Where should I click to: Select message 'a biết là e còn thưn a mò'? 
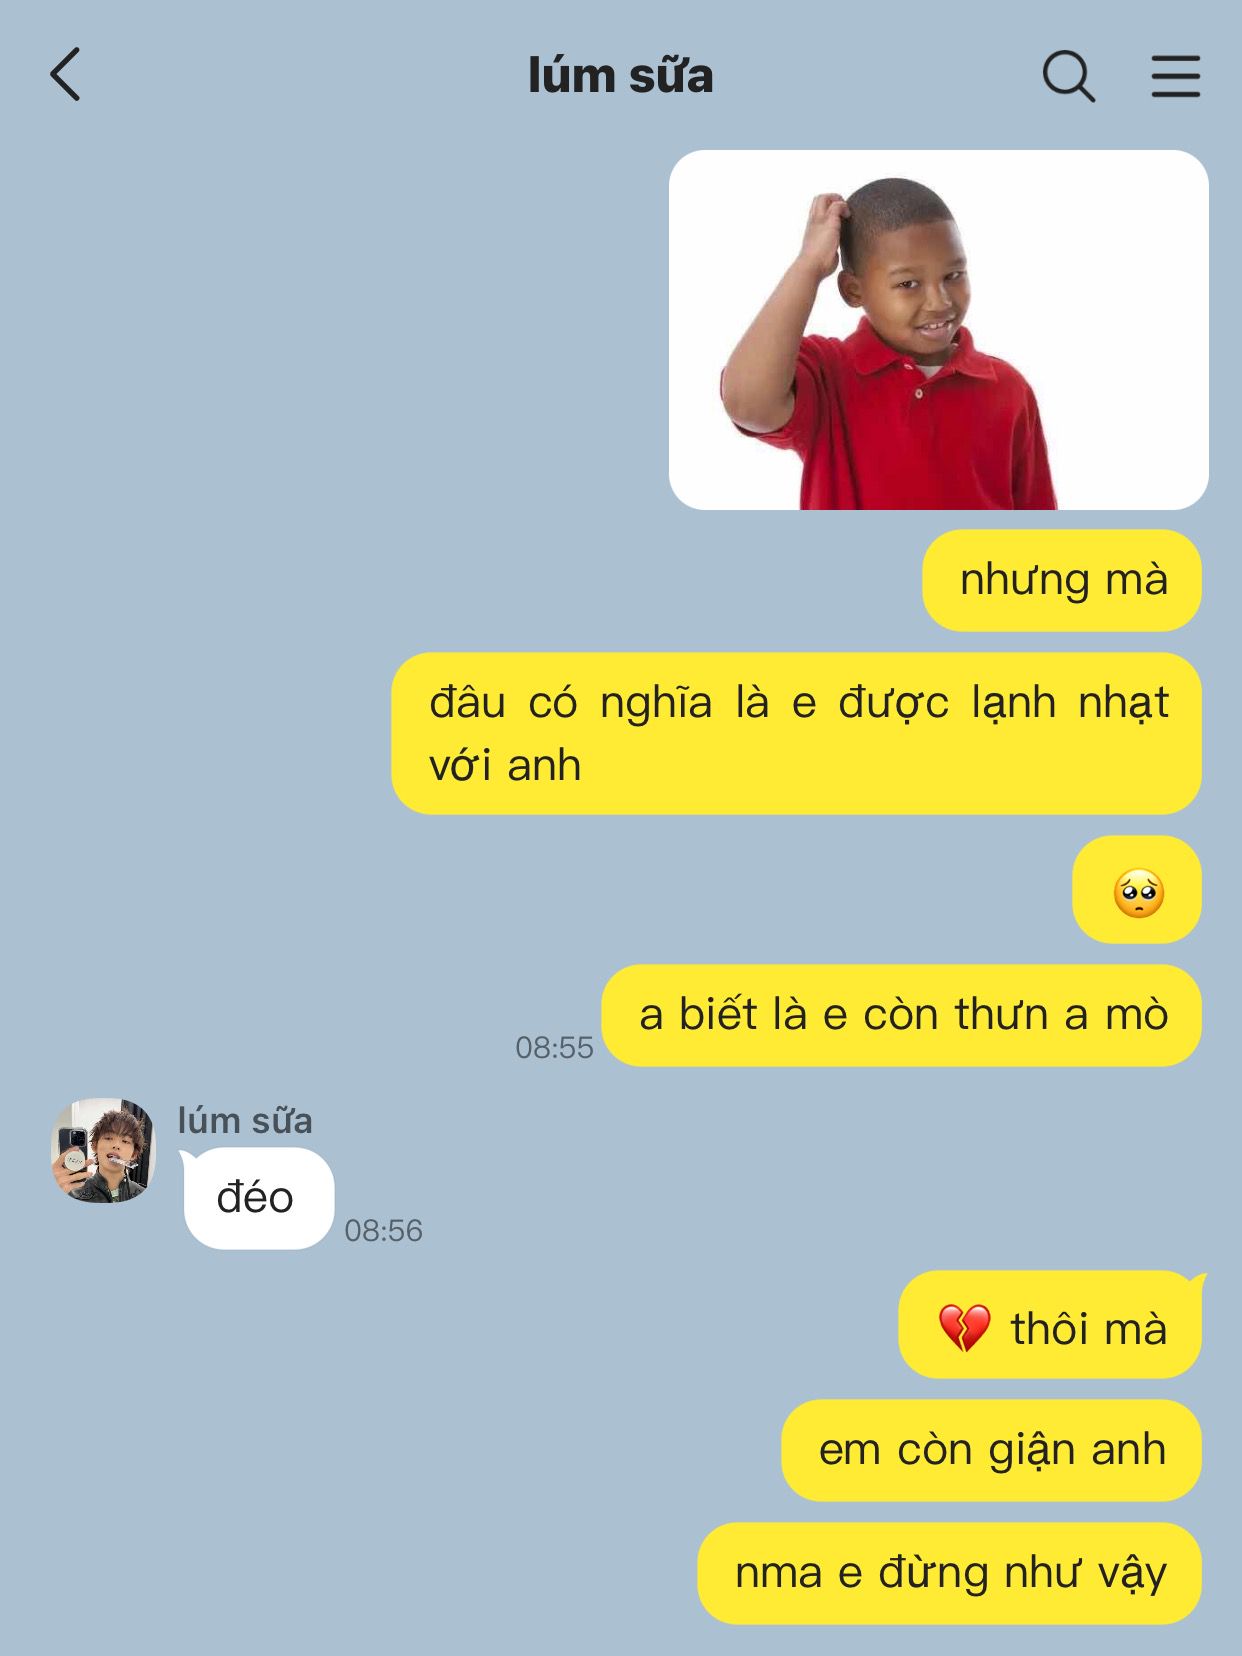point(902,1015)
